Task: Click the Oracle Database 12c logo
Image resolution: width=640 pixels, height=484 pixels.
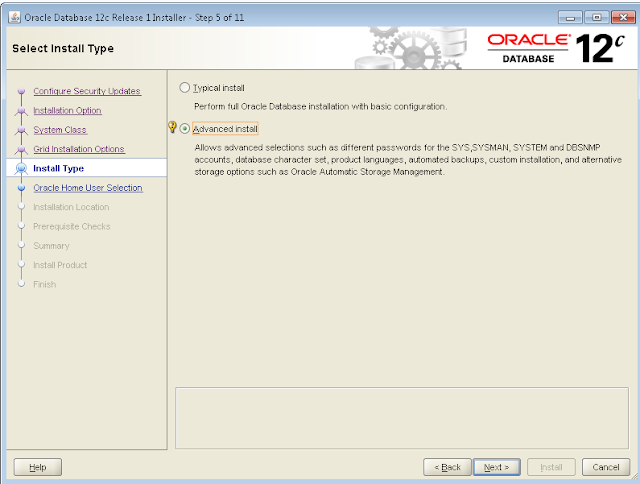Action: 556,48
